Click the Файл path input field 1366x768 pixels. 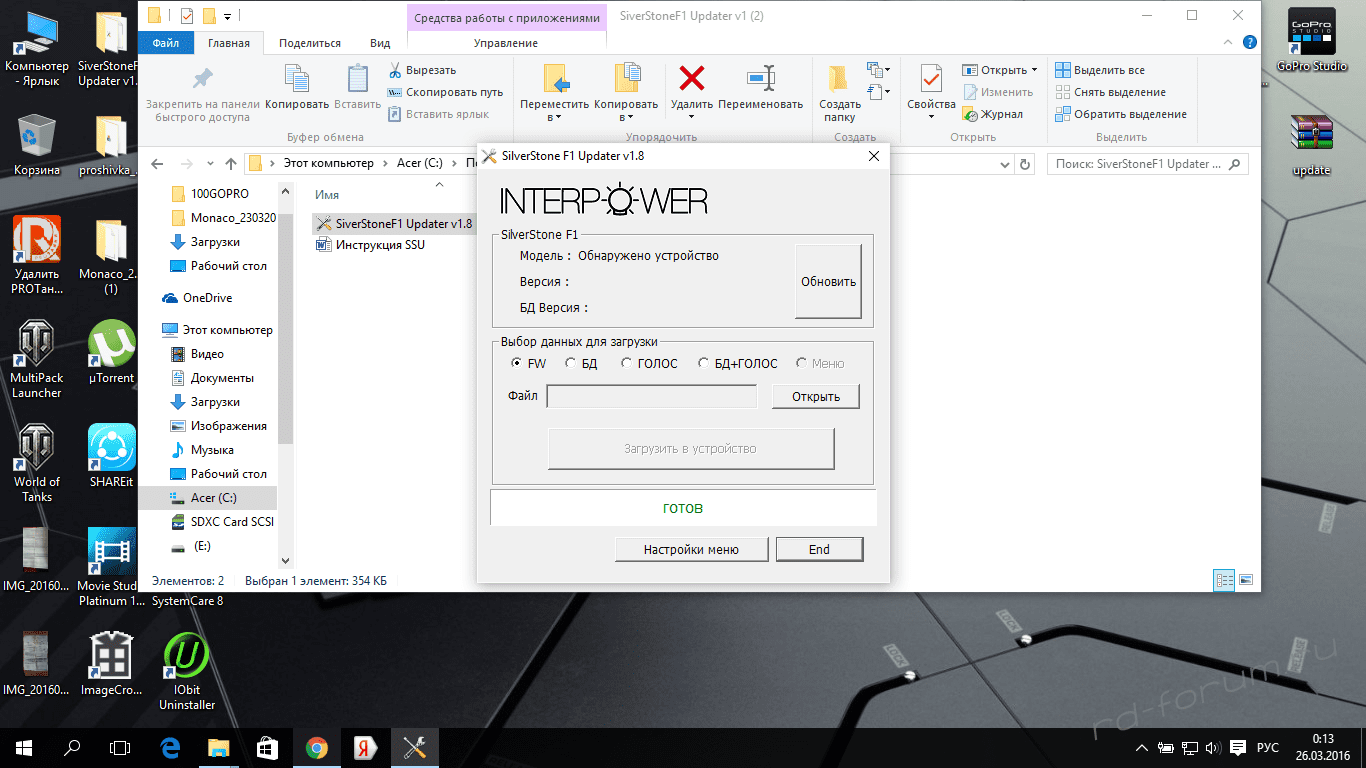[652, 397]
